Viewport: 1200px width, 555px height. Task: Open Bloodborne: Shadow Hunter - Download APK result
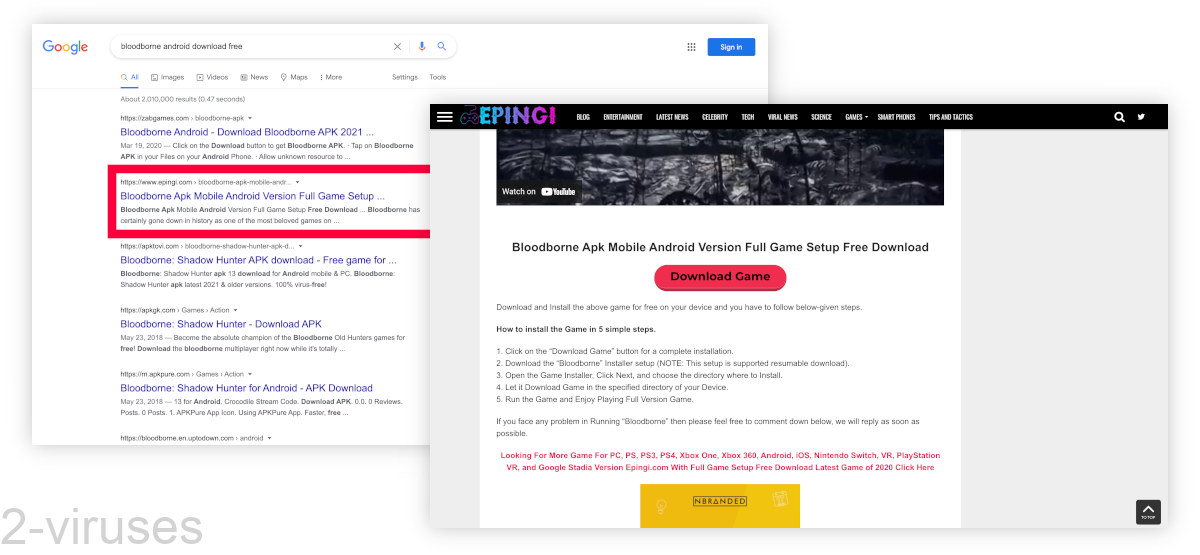pyautogui.click(x=221, y=324)
